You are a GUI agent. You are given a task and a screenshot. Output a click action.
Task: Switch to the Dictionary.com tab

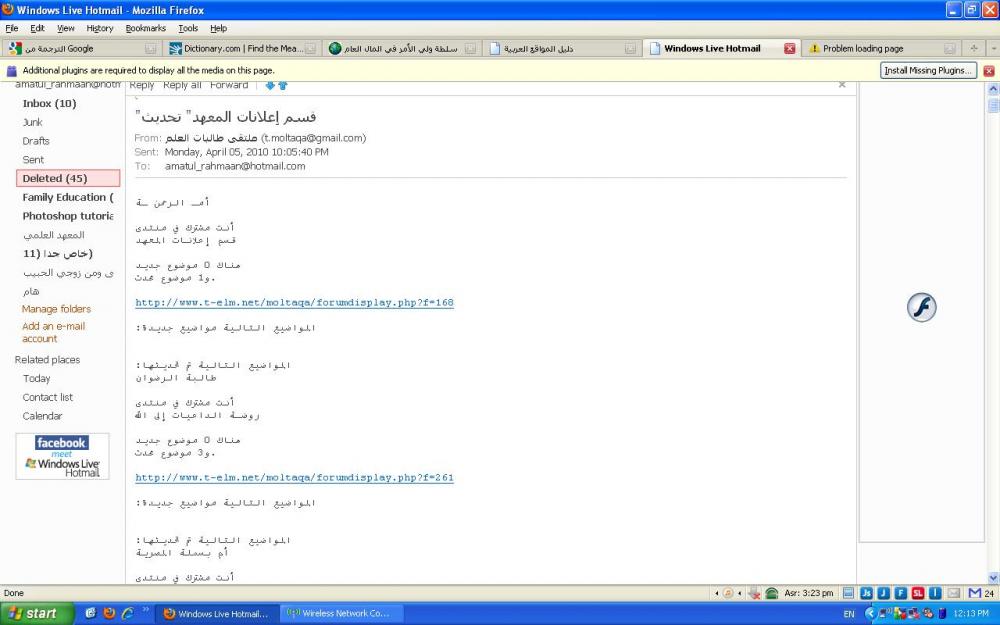coord(242,48)
